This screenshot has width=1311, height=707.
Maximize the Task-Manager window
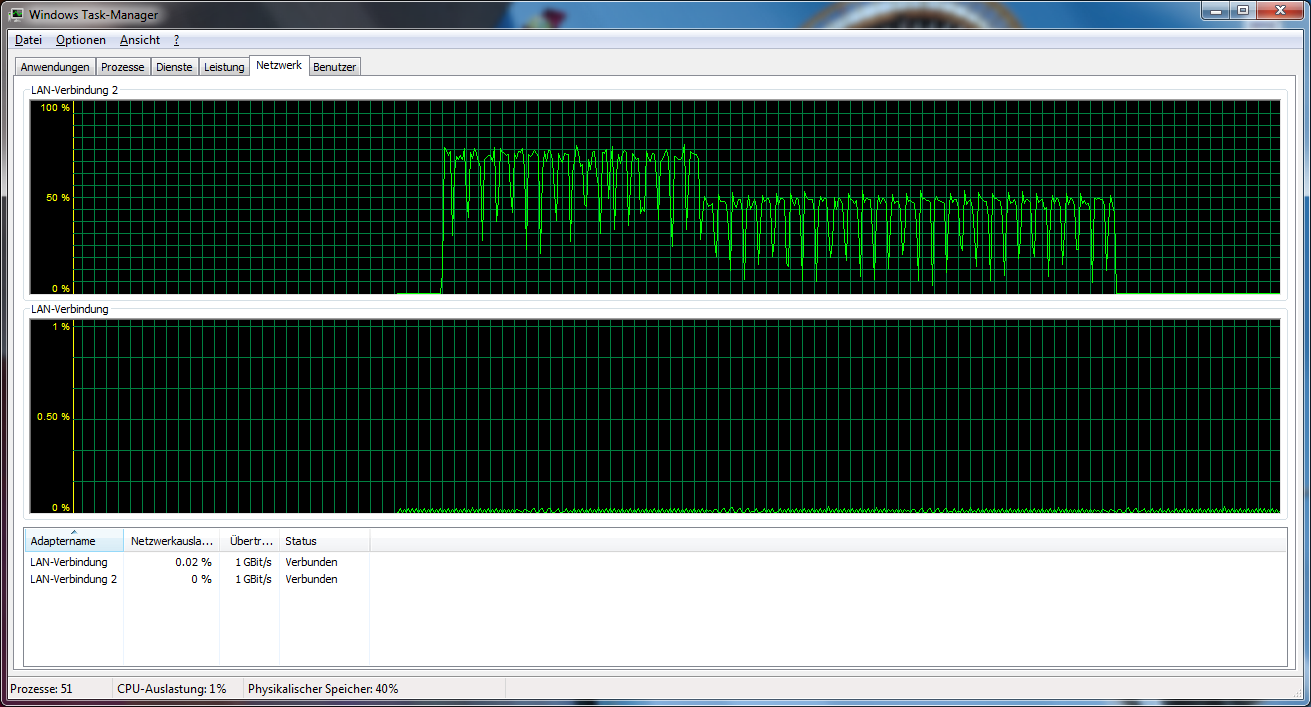[x=1243, y=11]
